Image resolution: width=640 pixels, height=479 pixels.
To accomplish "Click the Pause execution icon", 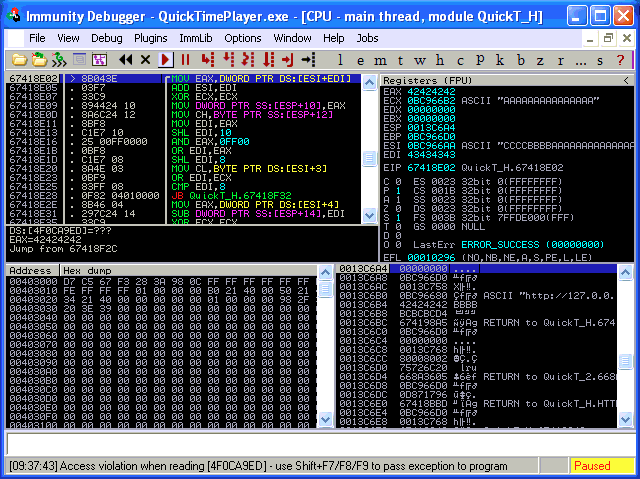I will coord(185,60).
